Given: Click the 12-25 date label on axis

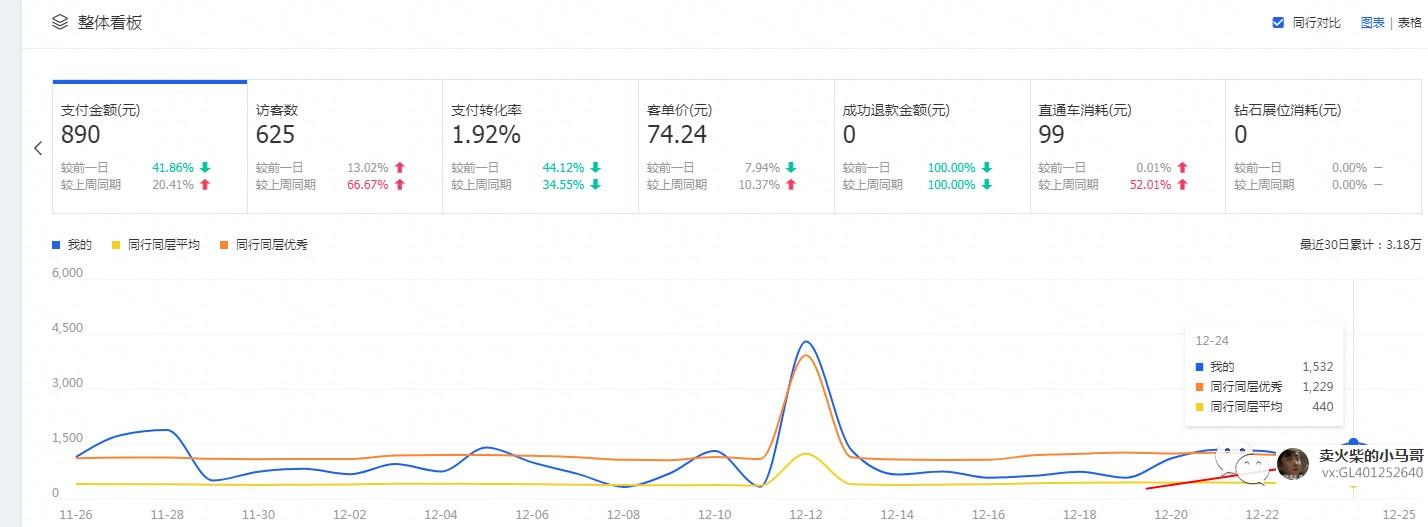Looking at the screenshot, I should (1398, 514).
